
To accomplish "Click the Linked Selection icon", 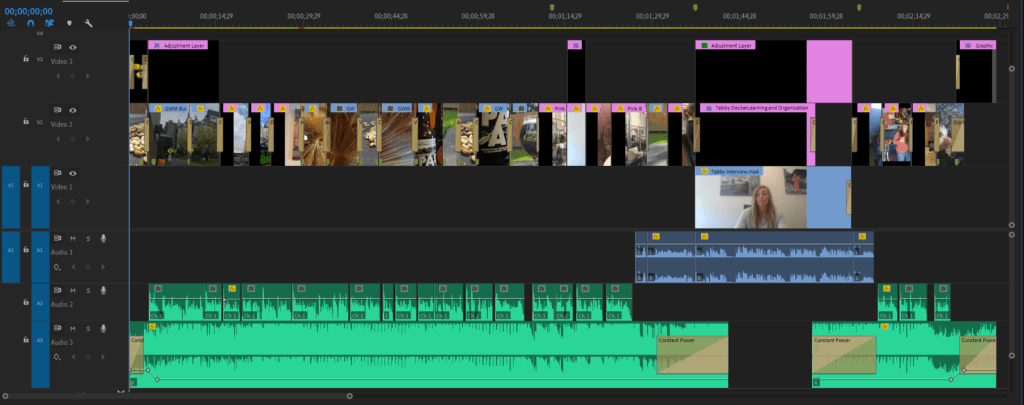I will (49, 22).
